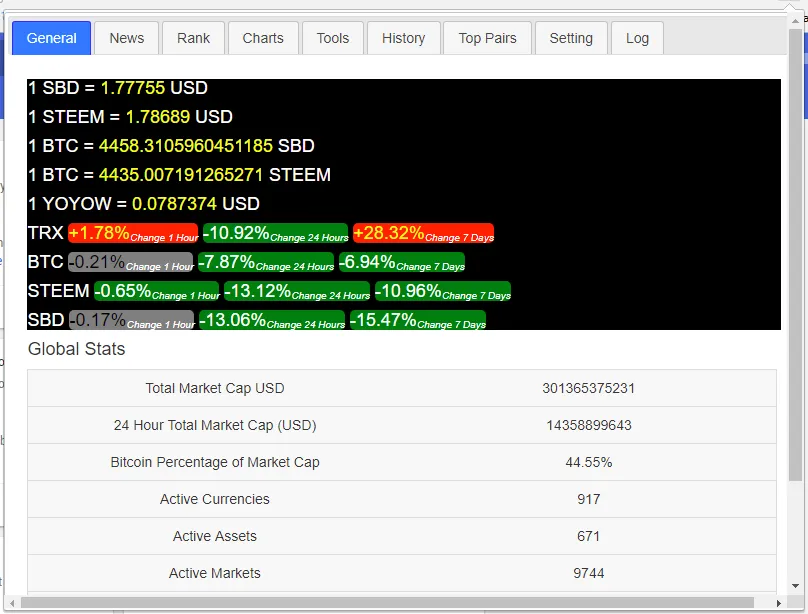Open the Tools tab
The width and height of the screenshot is (808, 614).
[x=333, y=38]
